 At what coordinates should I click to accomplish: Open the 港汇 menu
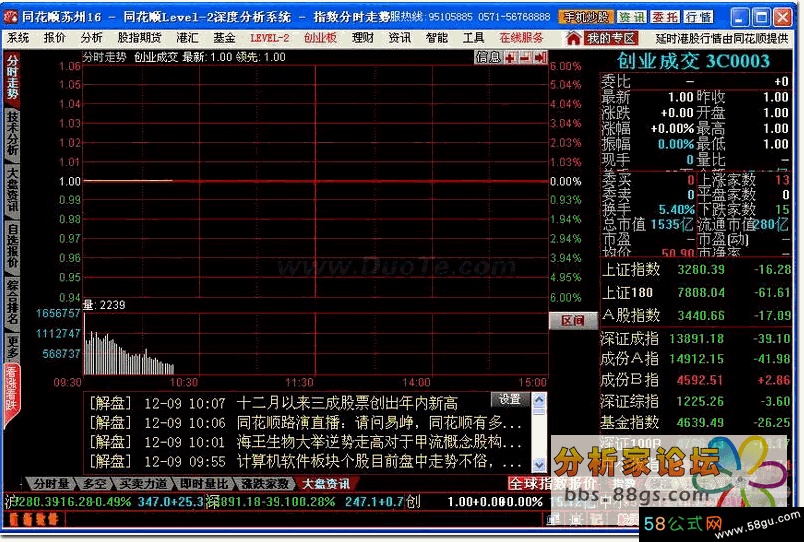click(187, 37)
